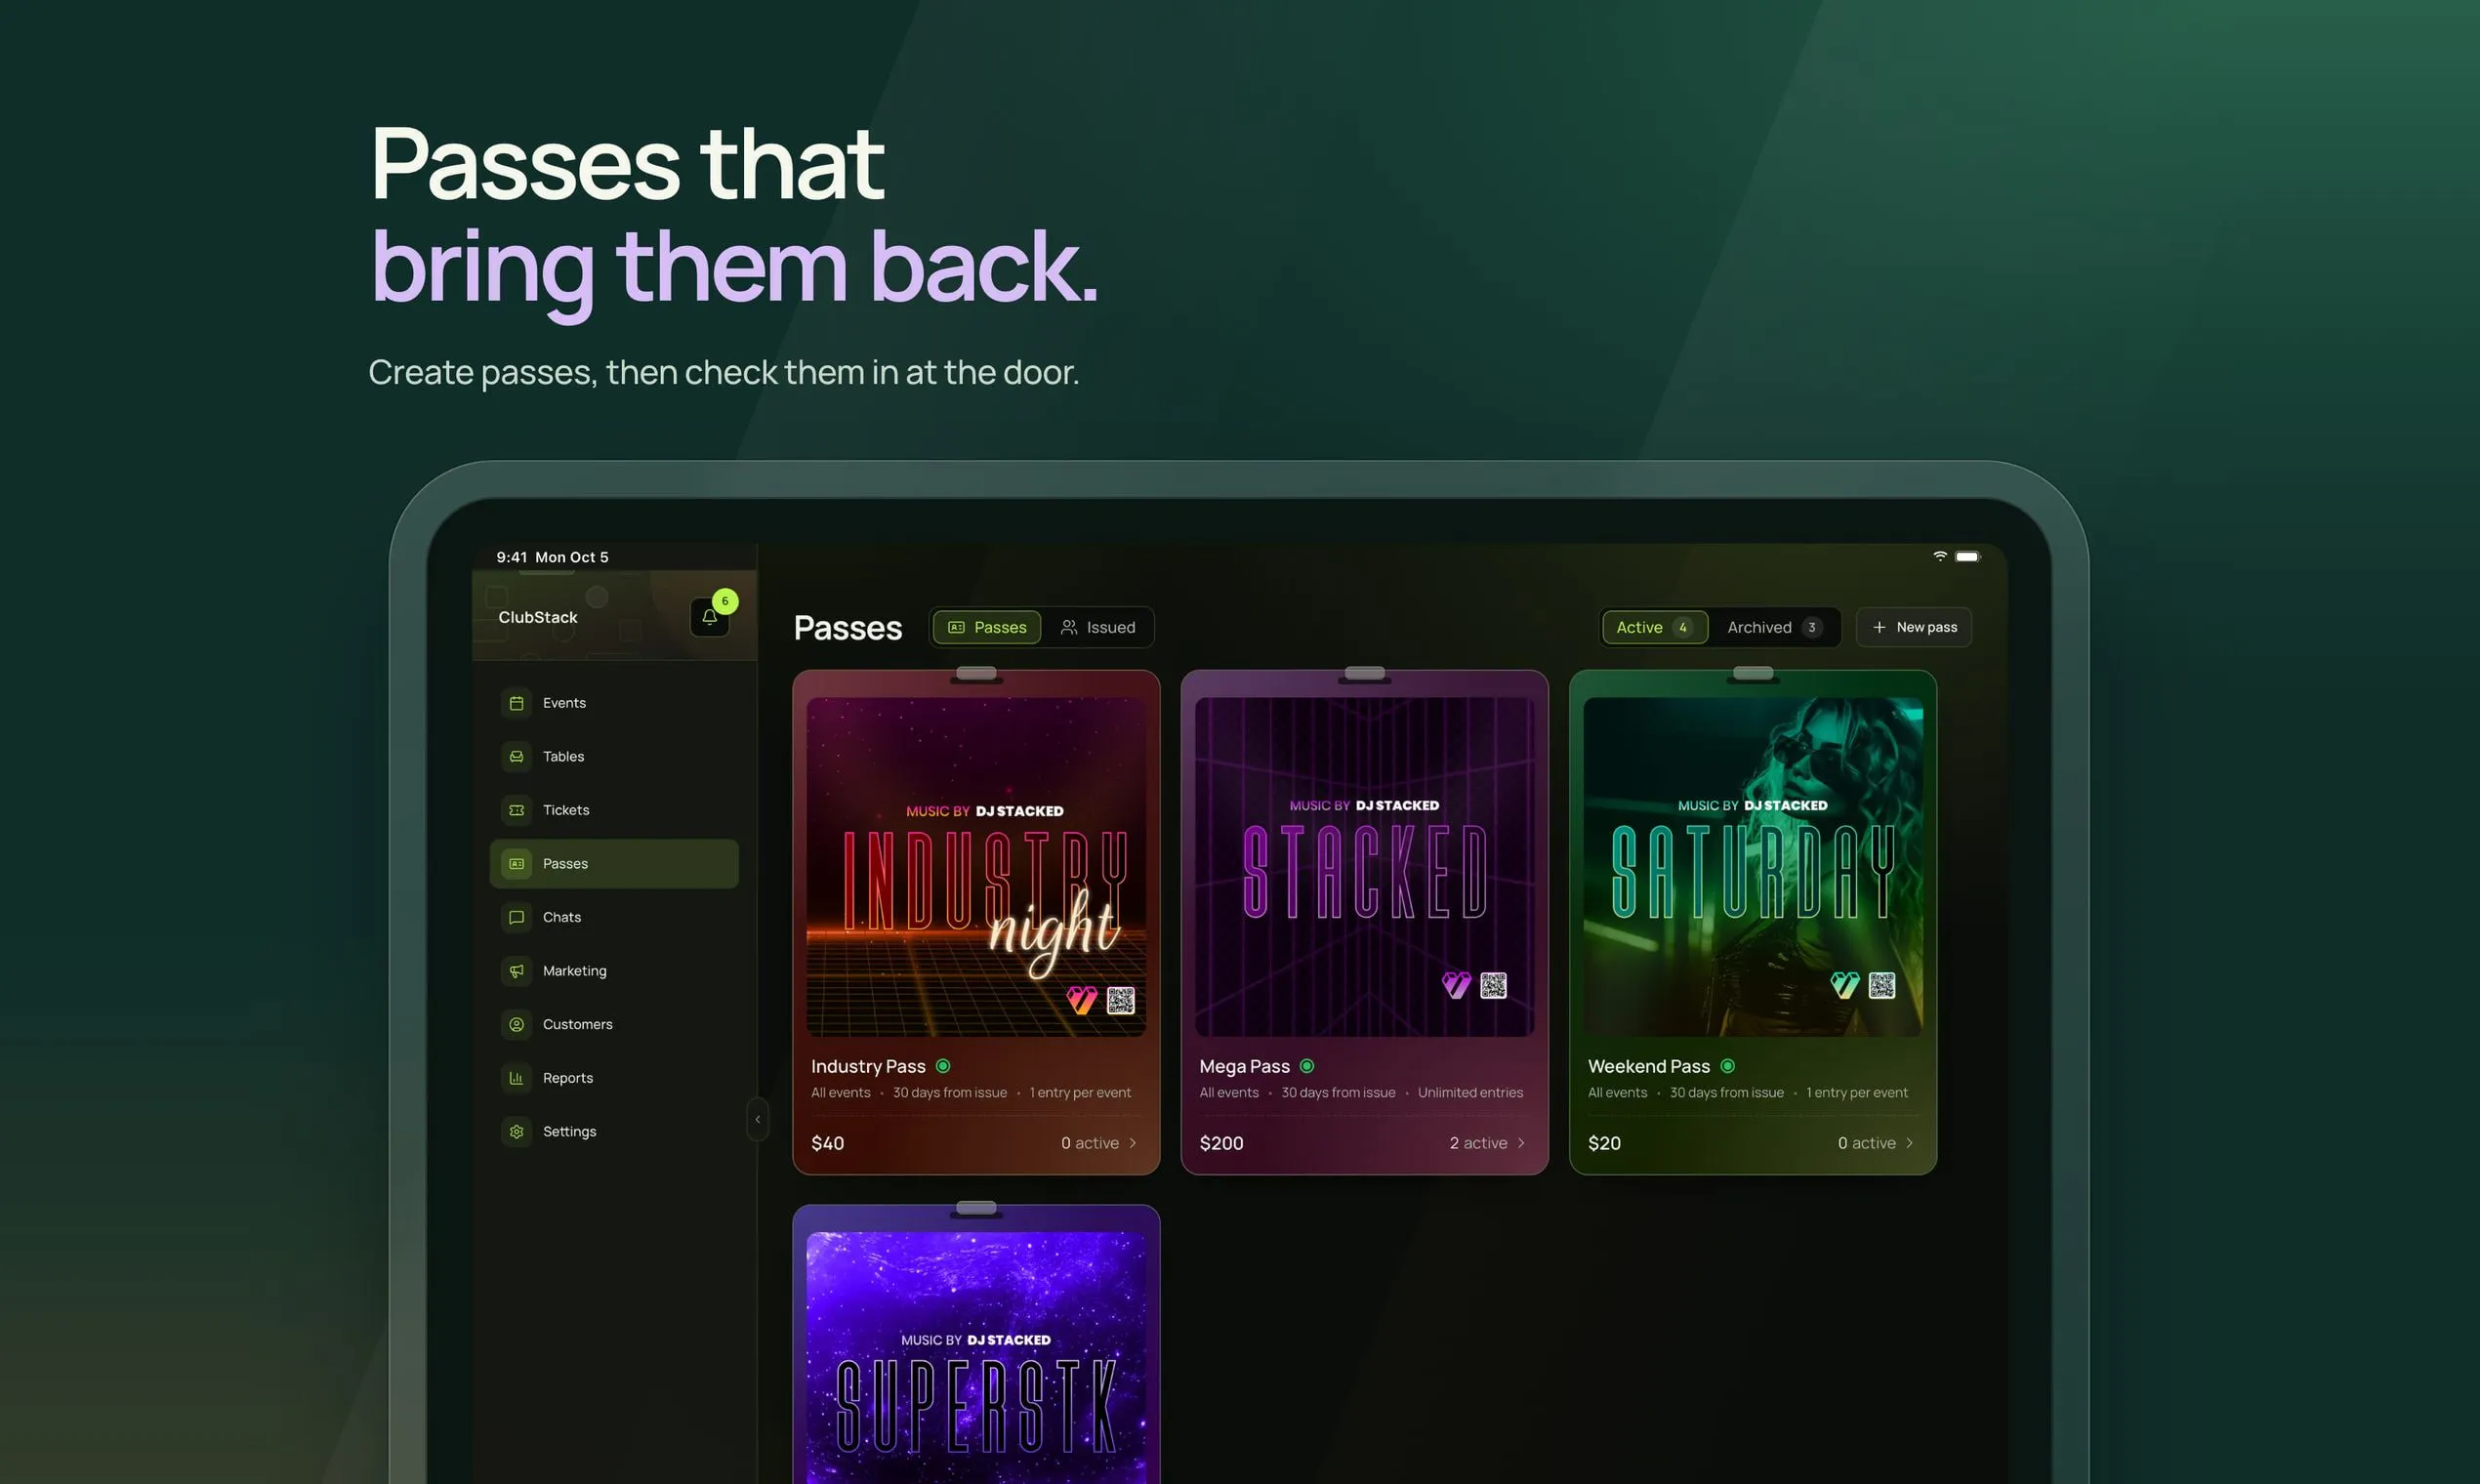Open the notifications bell icon
The image size is (2480, 1484).
[709, 617]
